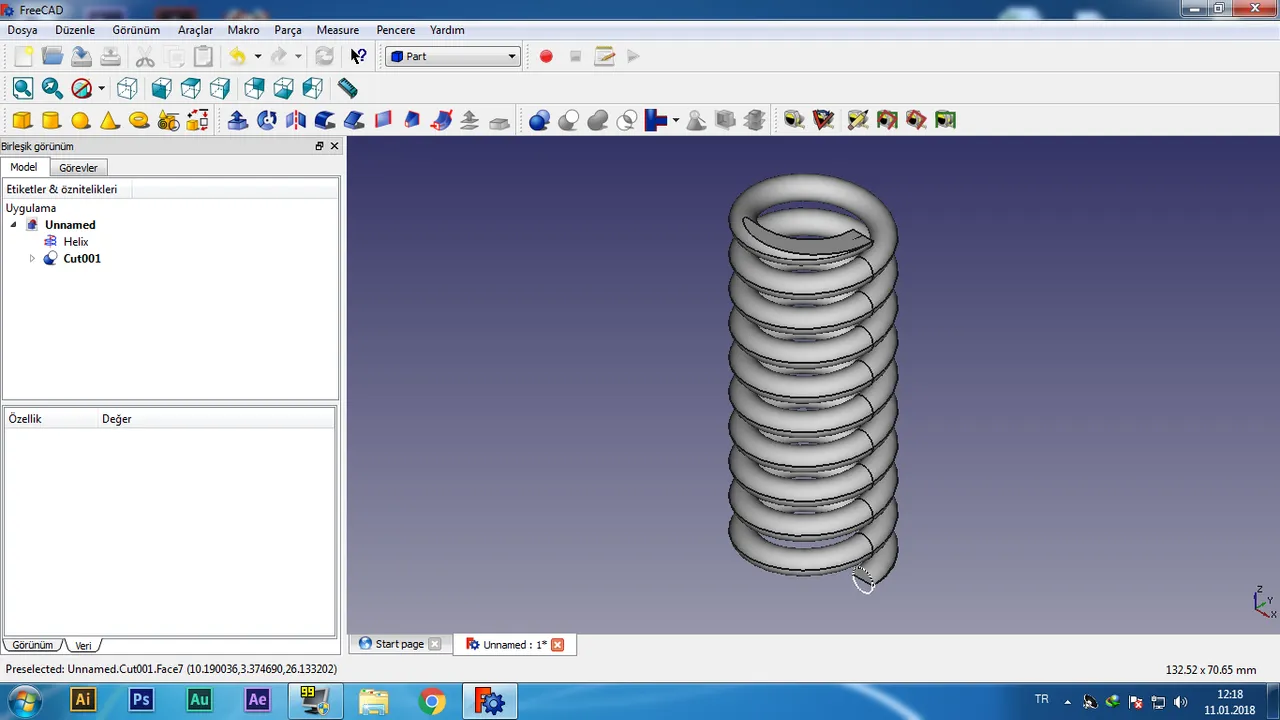This screenshot has width=1280, height=720.
Task: Switch to the Görünüm property tab
Action: click(x=33, y=646)
